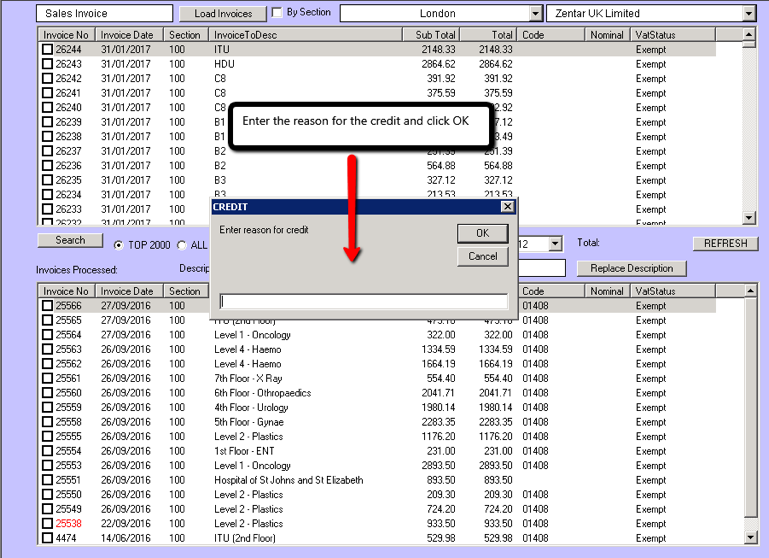Click scroll up arrow of lower invoice list
This screenshot has height=558, width=769.
pyautogui.click(x=750, y=291)
